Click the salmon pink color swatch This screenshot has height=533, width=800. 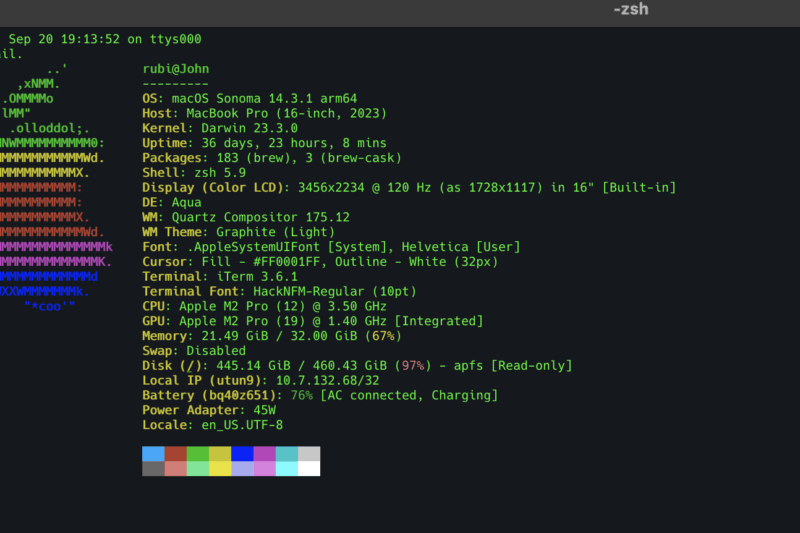pyautogui.click(x=176, y=468)
